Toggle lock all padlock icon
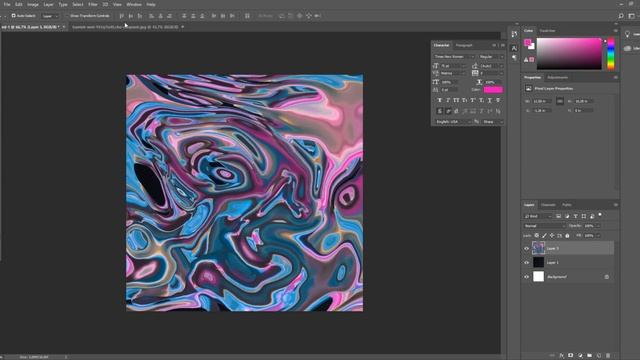Image resolution: width=640 pixels, height=360 pixels. (x=567, y=236)
